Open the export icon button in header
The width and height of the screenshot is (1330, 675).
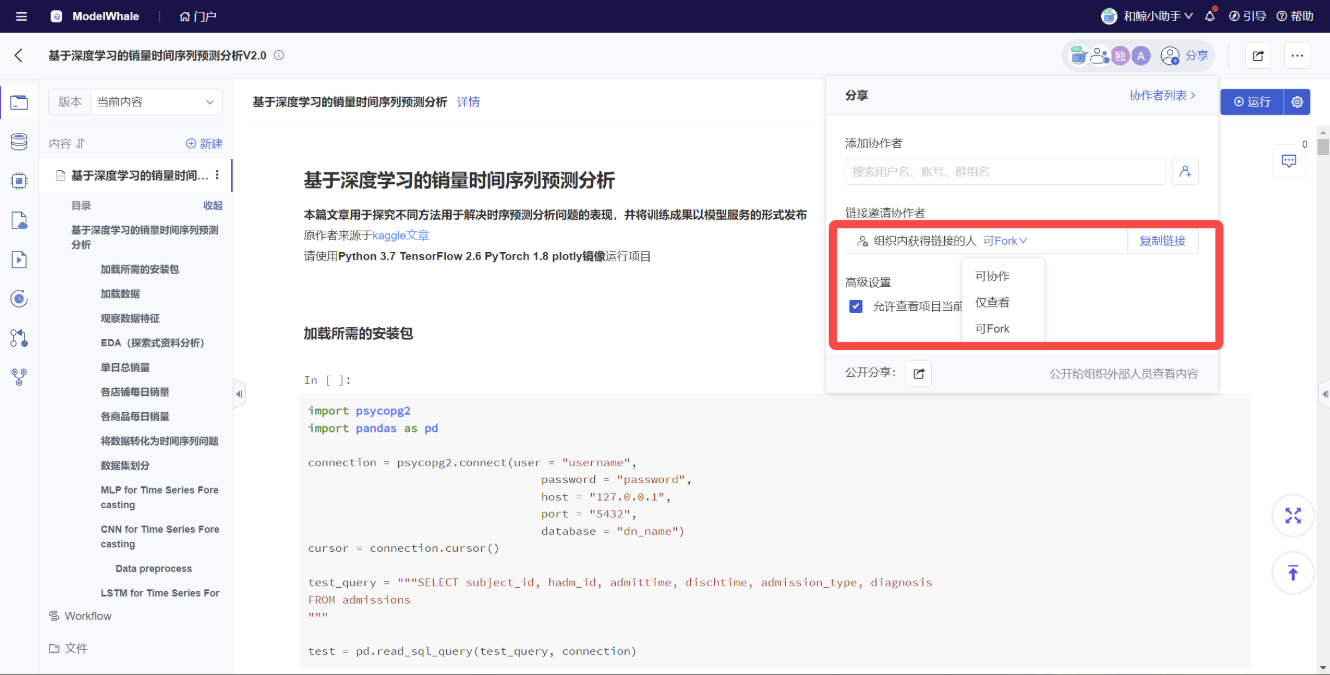click(x=1258, y=56)
